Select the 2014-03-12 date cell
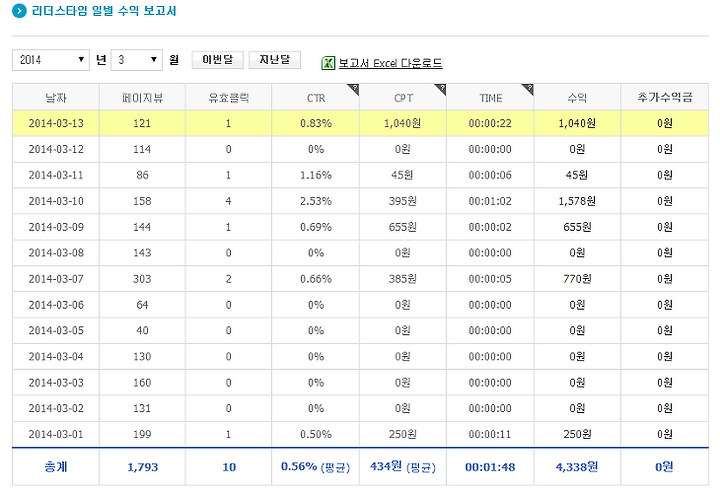720x496 pixels. pos(56,149)
